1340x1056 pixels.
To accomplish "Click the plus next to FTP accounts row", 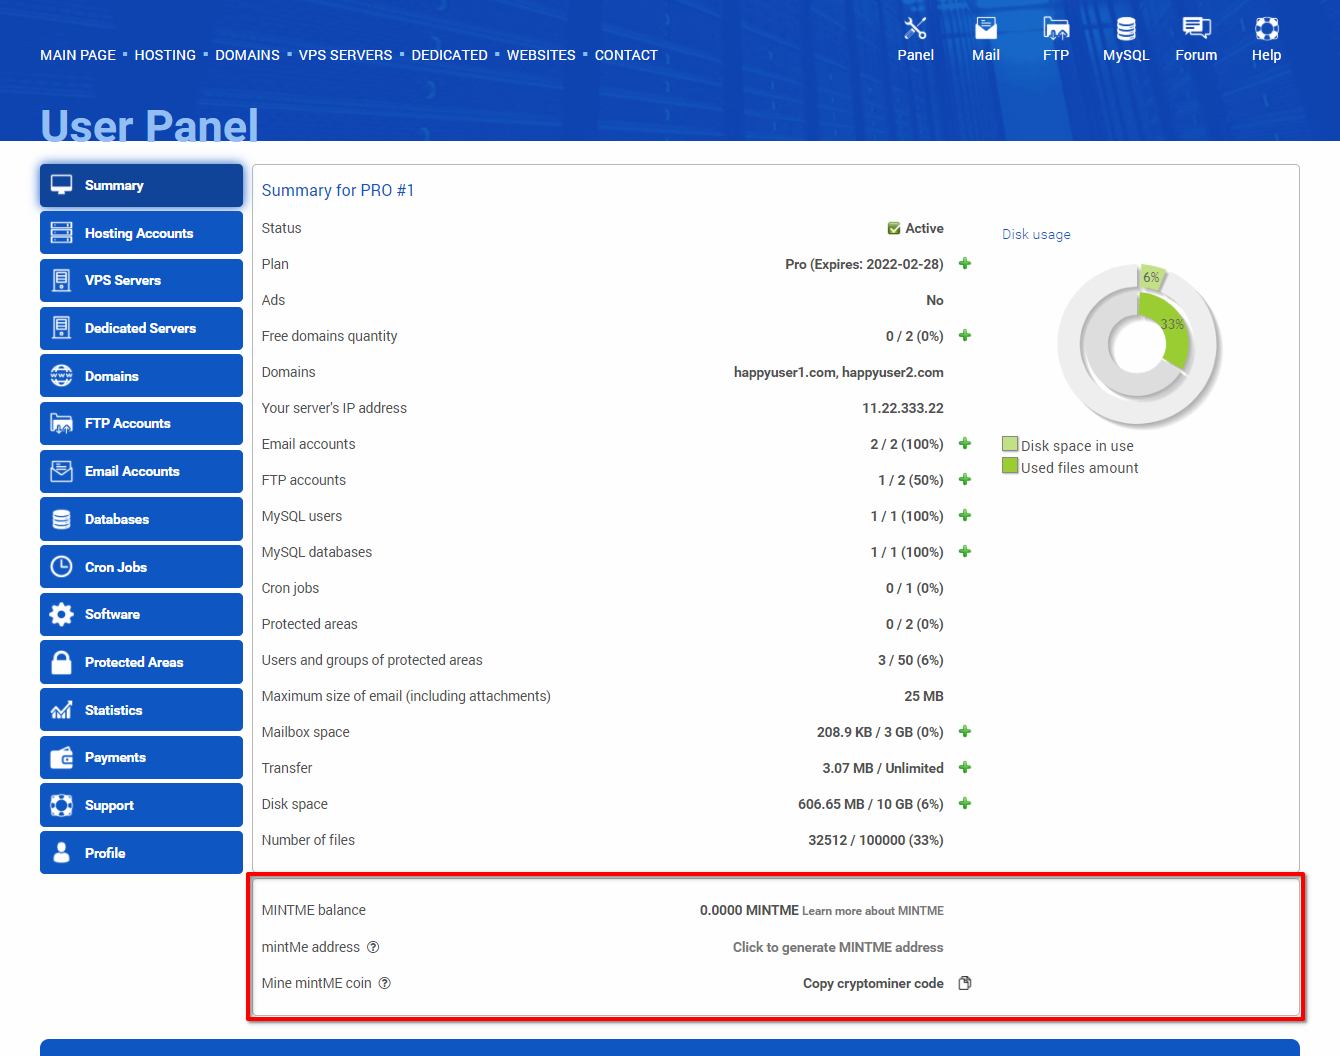I will [x=965, y=480].
